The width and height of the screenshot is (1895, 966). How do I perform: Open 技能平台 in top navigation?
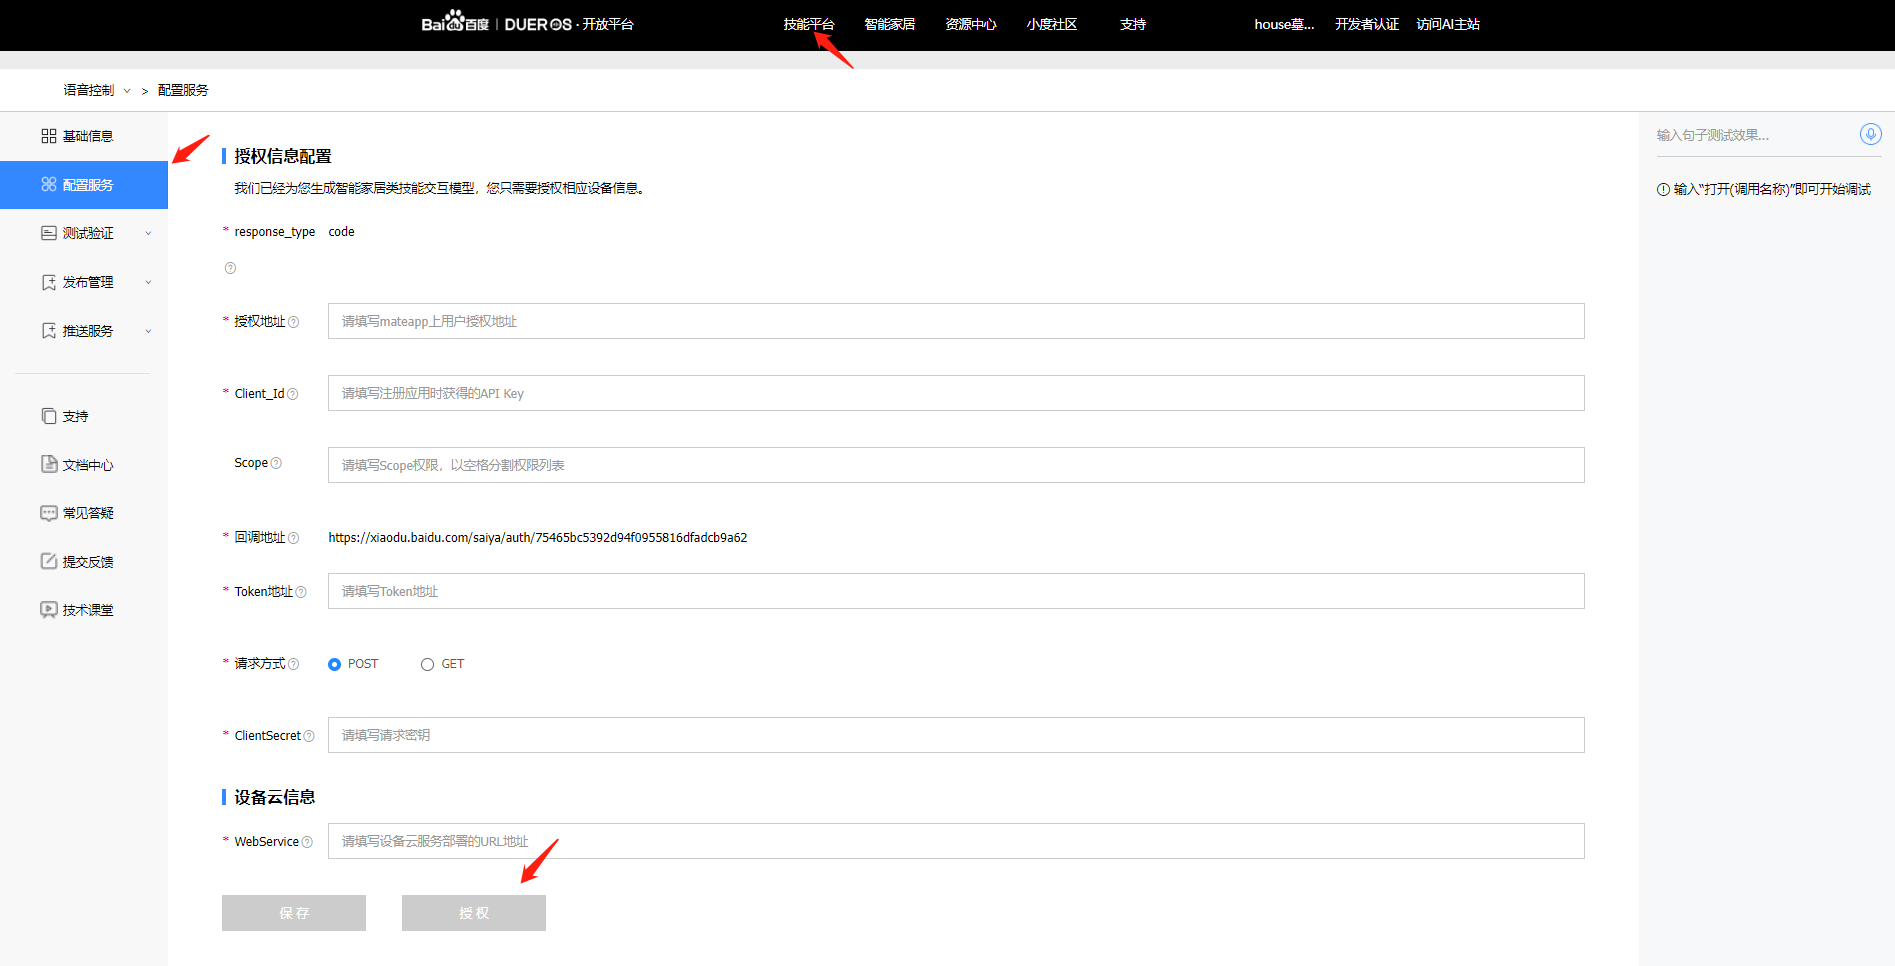(x=808, y=24)
